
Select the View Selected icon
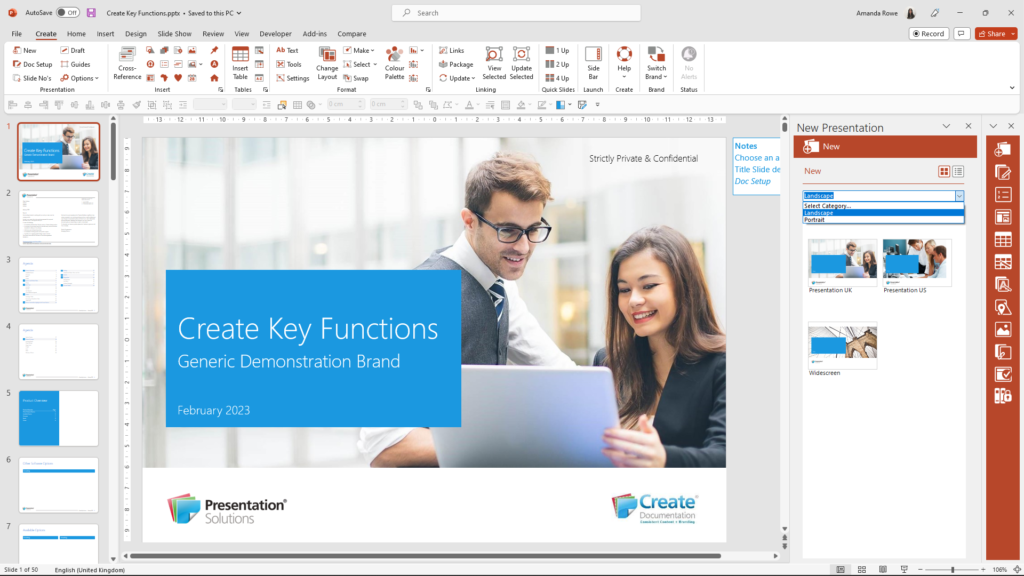[493, 64]
